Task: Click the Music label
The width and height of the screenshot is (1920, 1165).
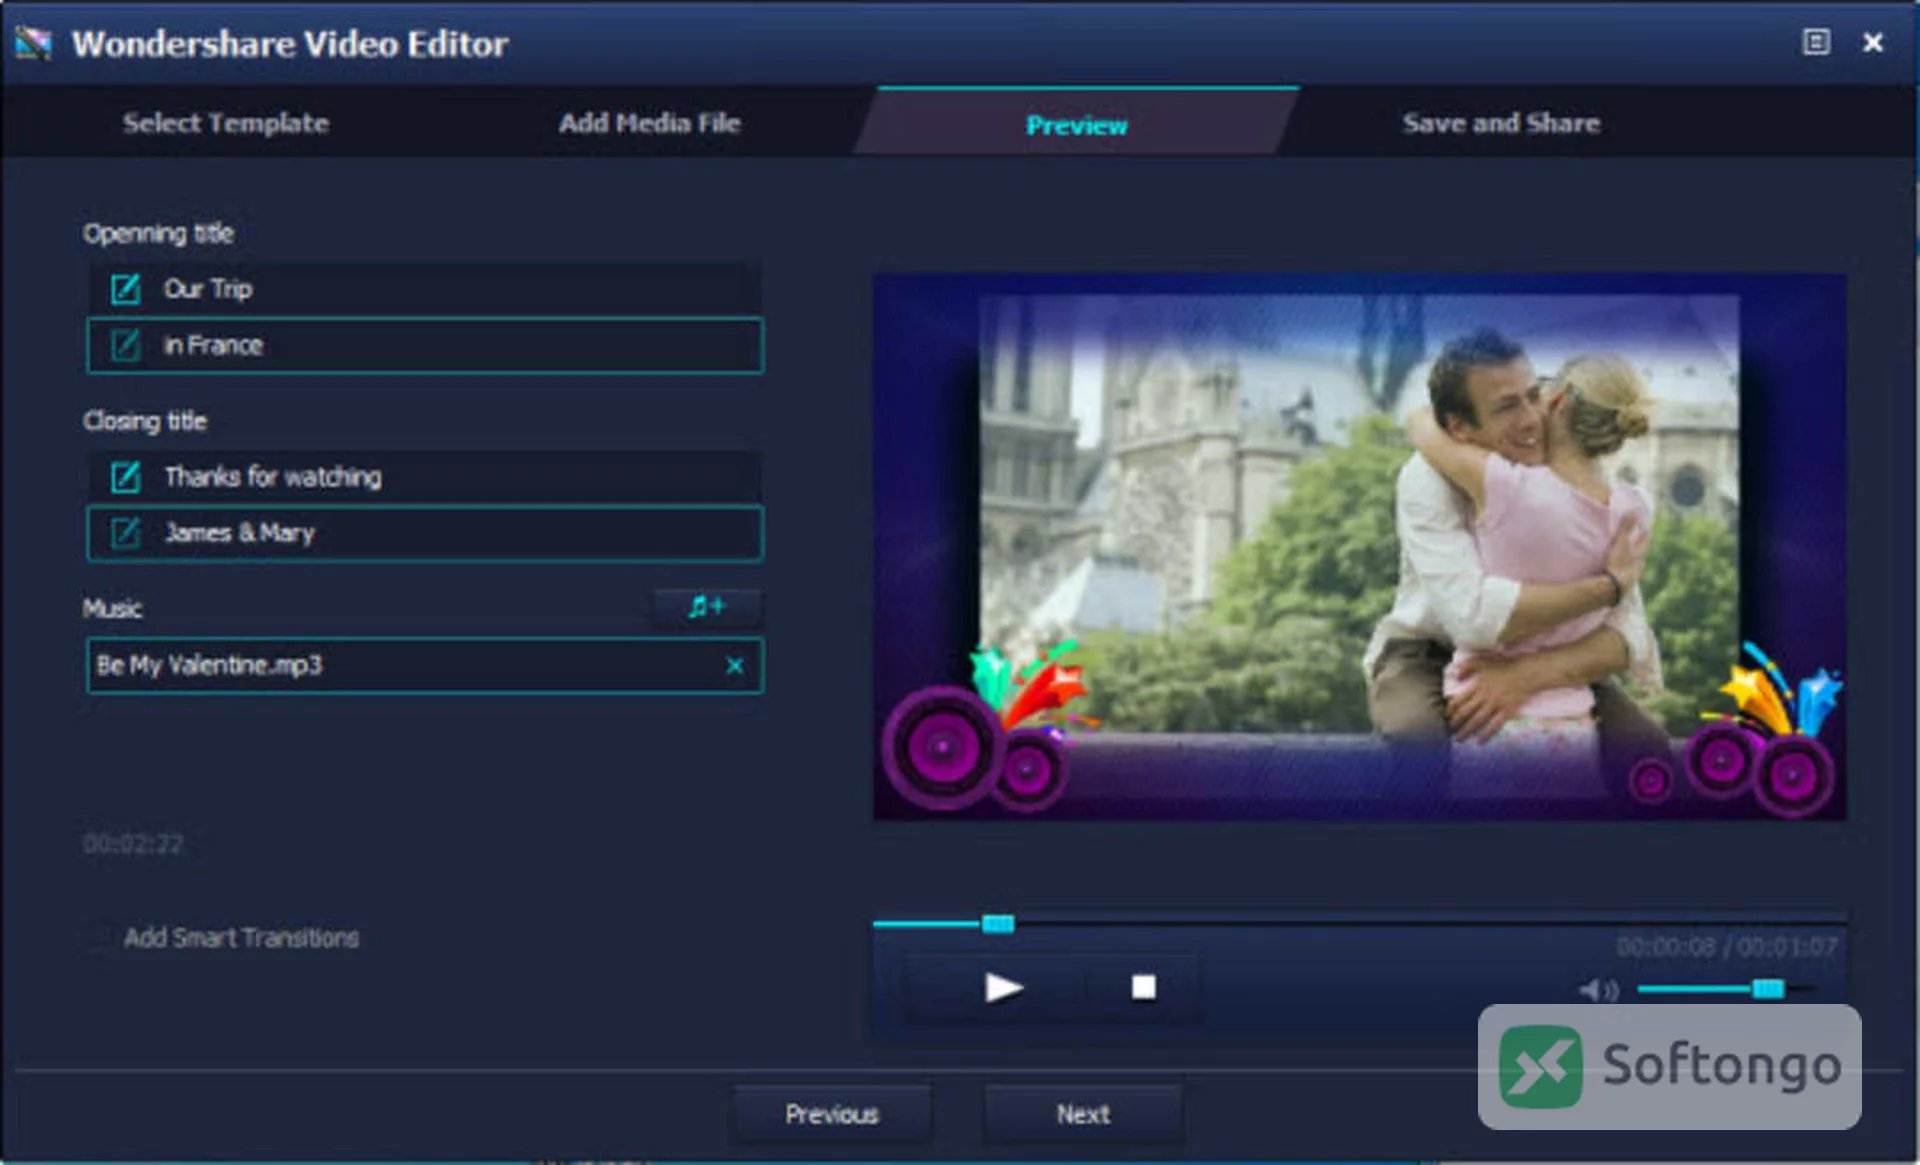Action: coord(112,608)
